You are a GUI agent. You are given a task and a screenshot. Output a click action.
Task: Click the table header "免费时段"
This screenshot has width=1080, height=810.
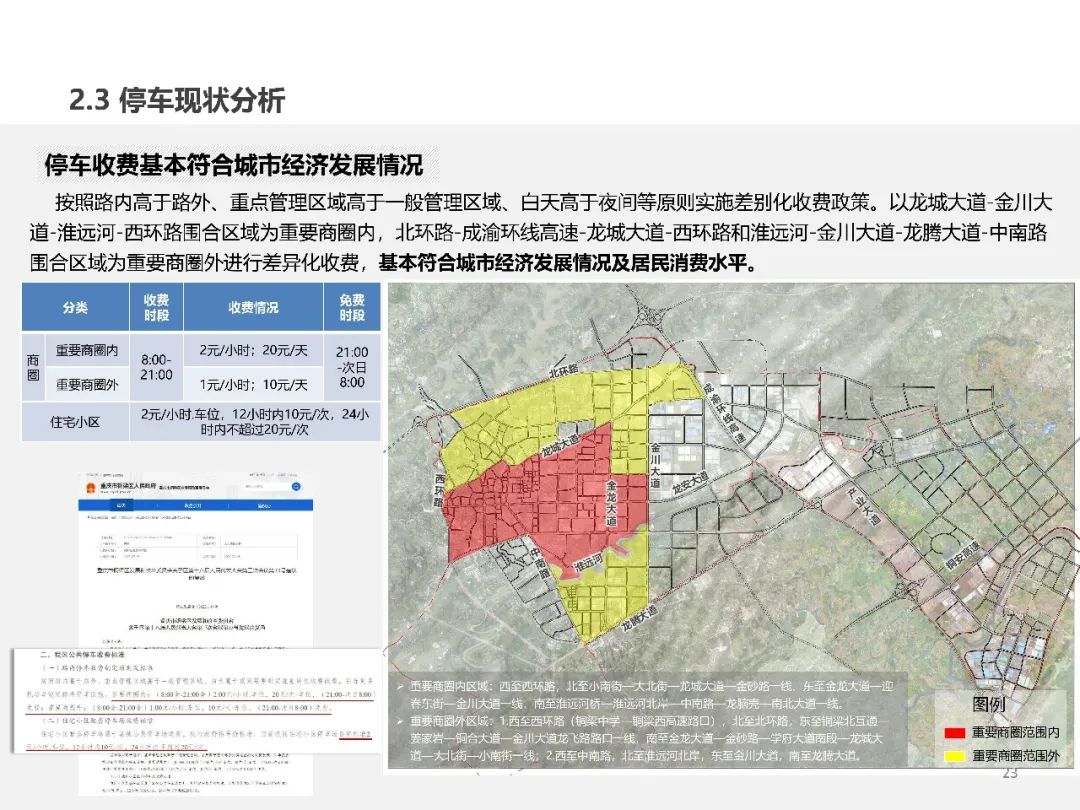click(352, 307)
